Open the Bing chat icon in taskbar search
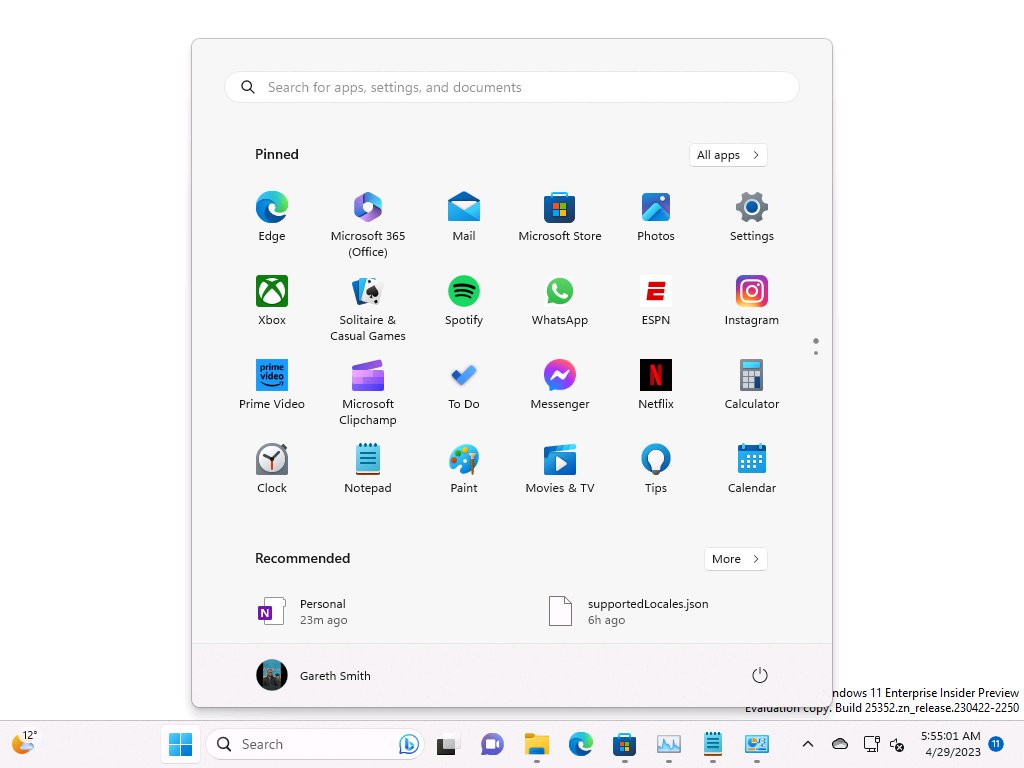 [409, 744]
